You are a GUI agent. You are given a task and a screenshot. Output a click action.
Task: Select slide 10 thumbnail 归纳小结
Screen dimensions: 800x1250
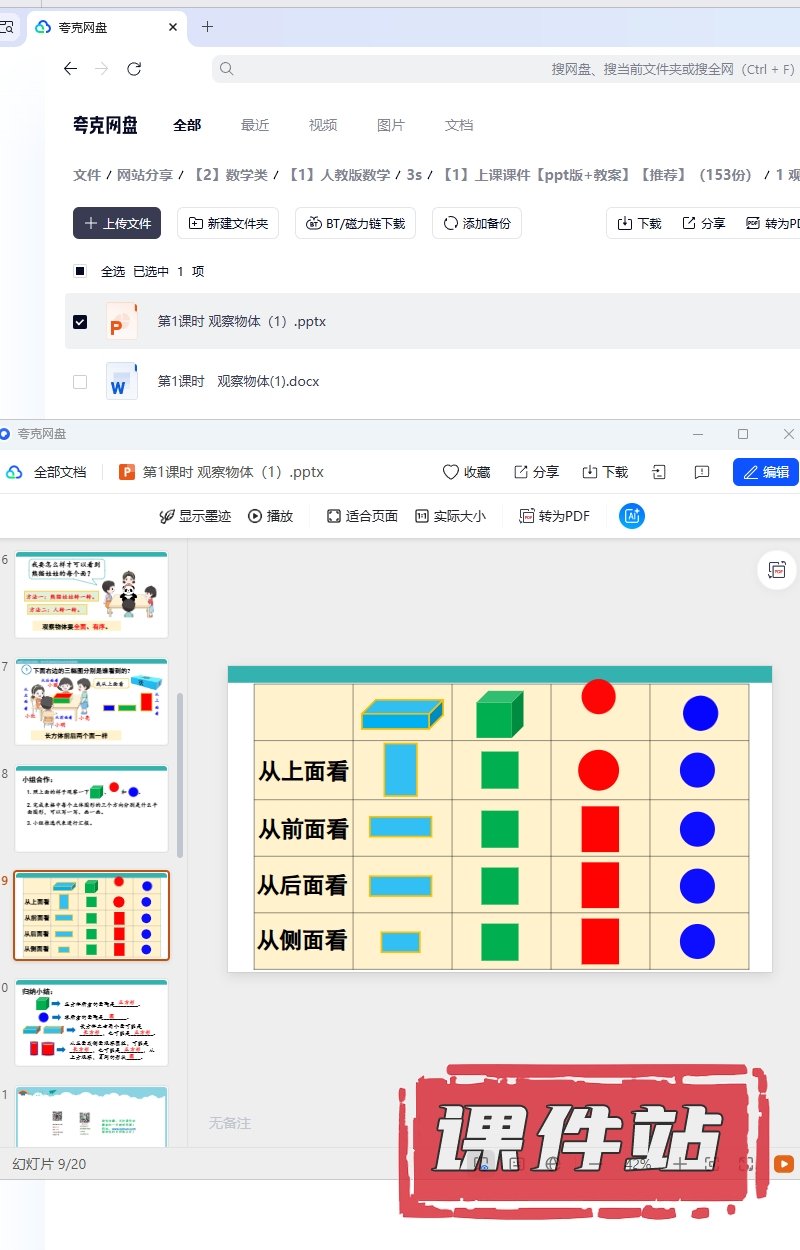click(91, 1022)
